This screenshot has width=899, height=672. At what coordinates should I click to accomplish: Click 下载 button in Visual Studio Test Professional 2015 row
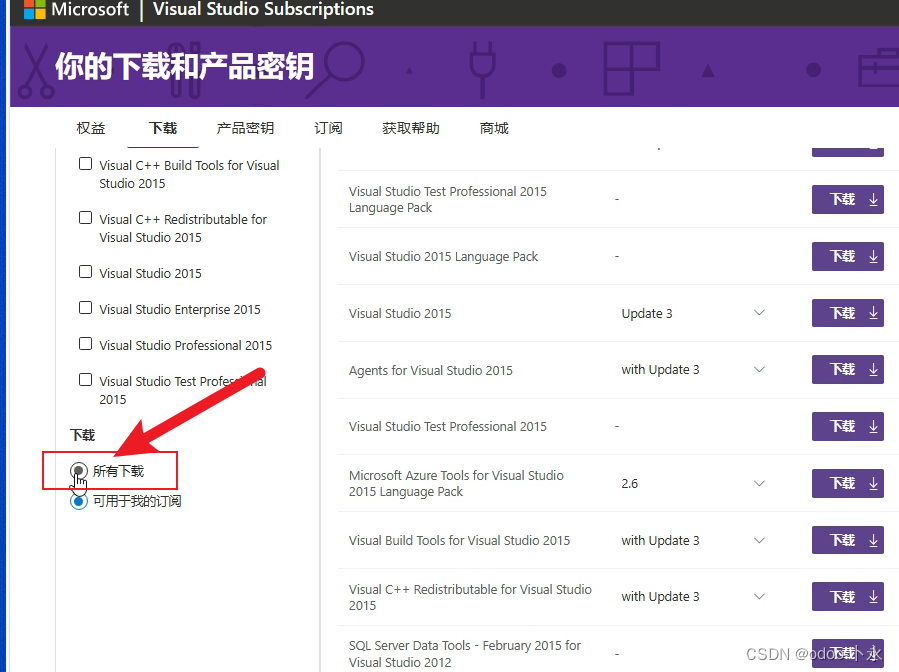click(x=847, y=427)
